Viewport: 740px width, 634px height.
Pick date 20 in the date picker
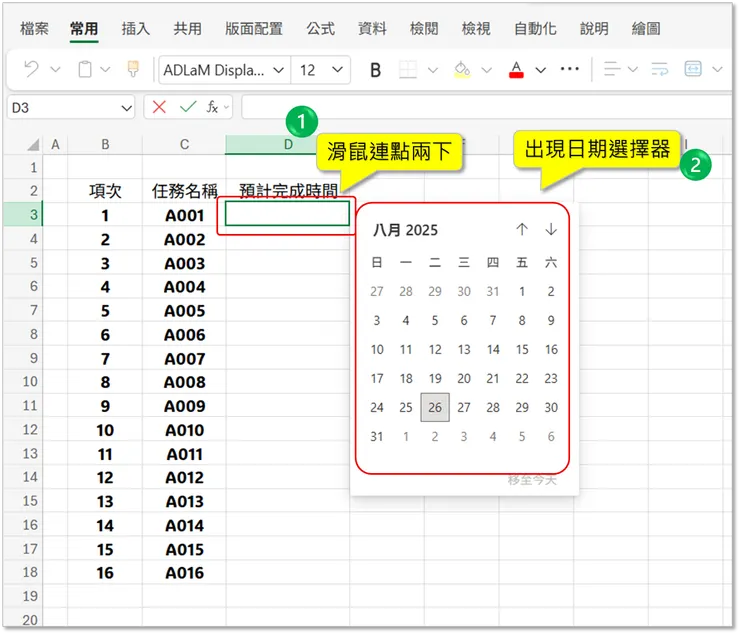[x=464, y=379]
